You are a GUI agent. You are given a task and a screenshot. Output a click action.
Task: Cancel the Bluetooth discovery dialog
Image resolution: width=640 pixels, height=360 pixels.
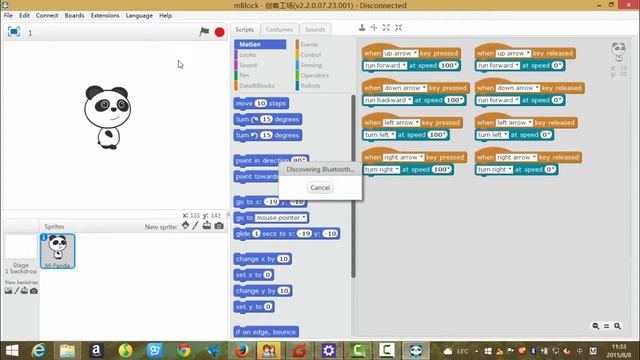point(320,188)
